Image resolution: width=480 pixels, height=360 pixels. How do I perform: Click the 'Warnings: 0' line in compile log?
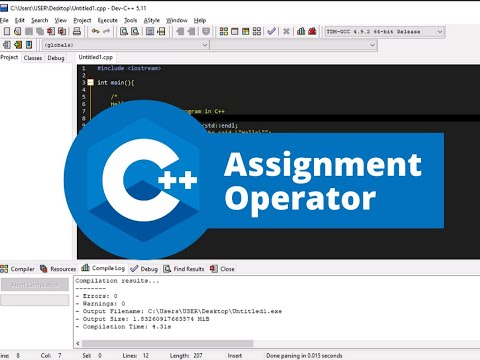click(100, 304)
